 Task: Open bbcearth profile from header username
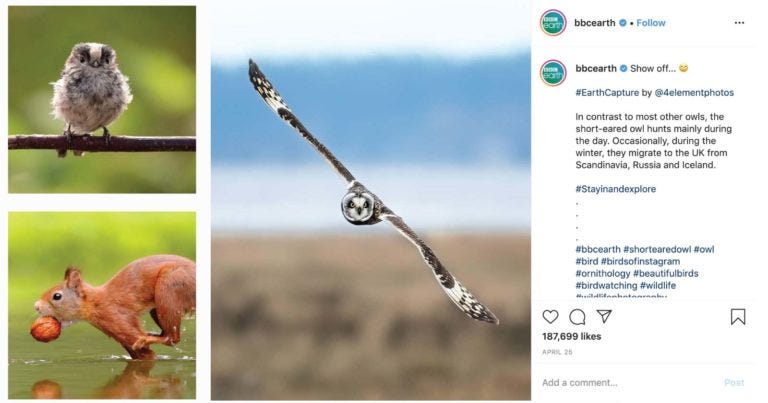[x=595, y=23]
